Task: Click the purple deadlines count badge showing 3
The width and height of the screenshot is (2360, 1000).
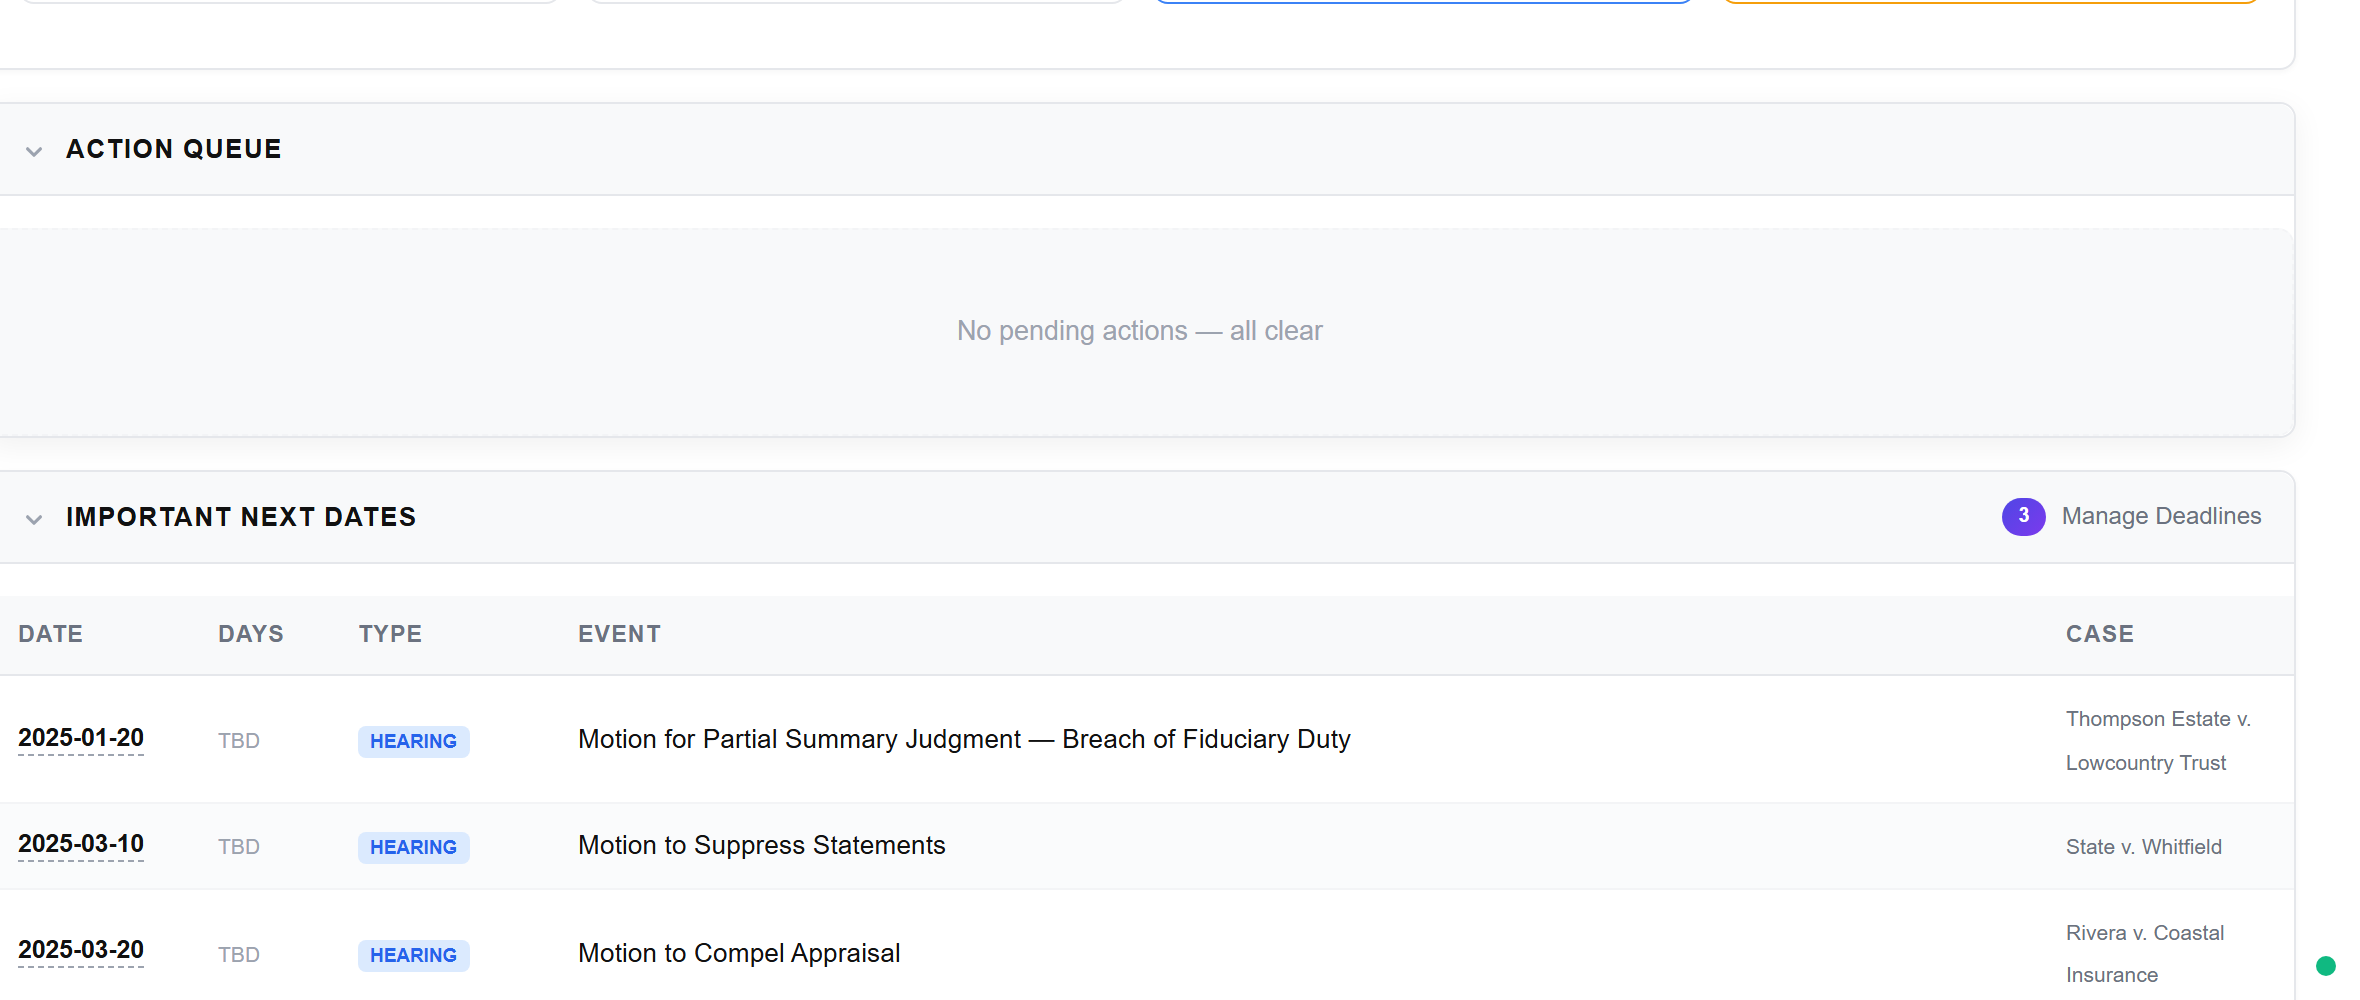Action: pos(2023,516)
